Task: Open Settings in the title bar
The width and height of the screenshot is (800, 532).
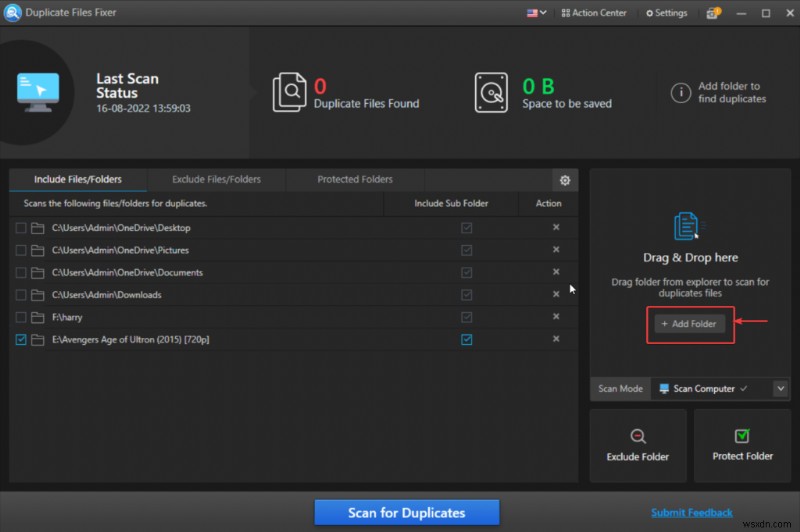Action: (x=666, y=13)
